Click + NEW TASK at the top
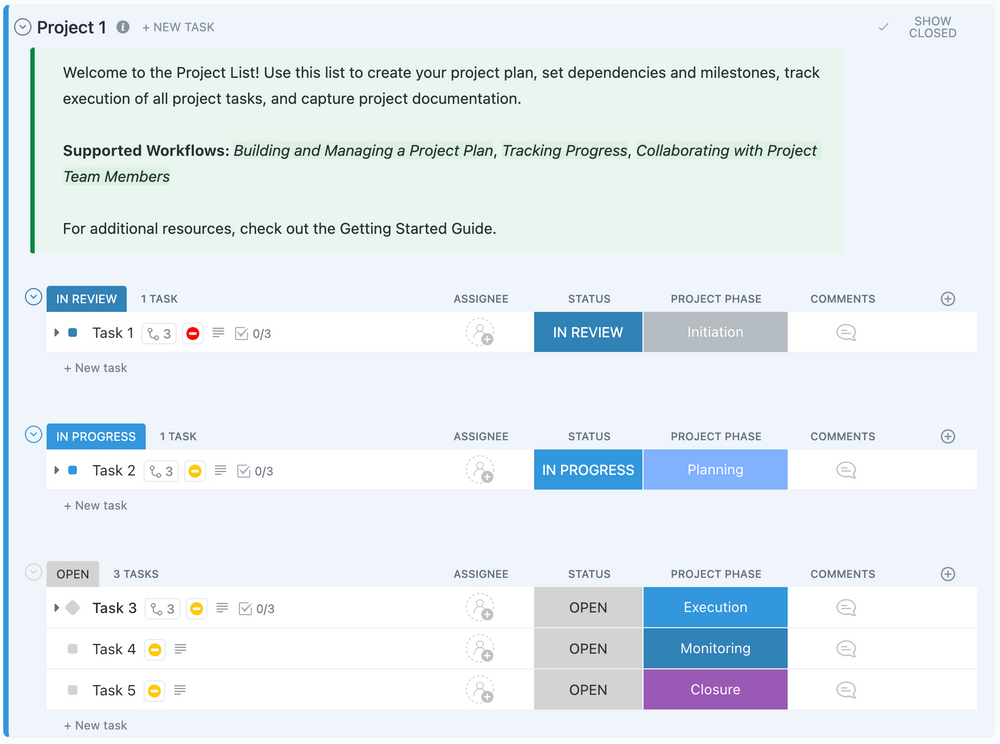 178,27
